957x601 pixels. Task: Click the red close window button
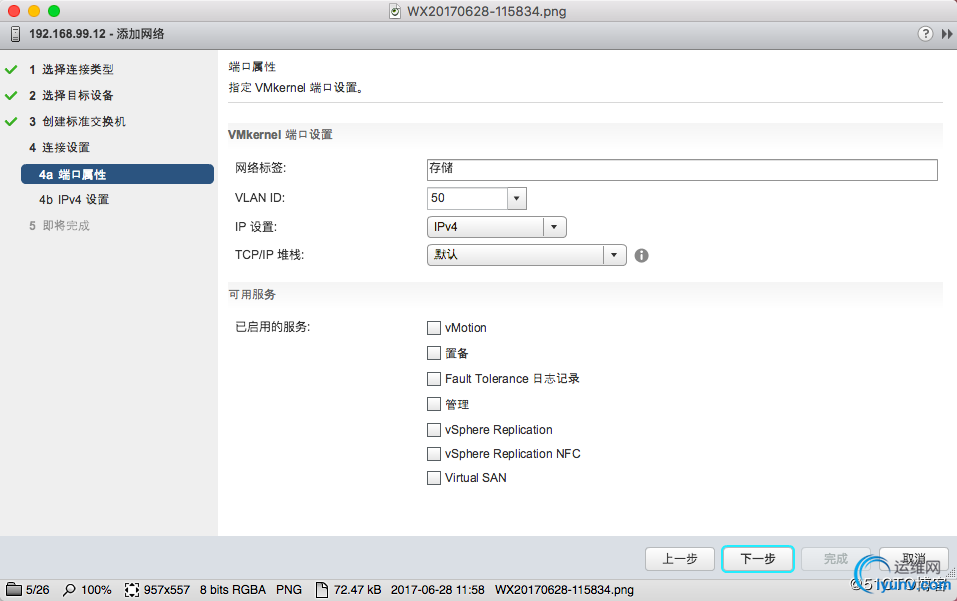point(14,11)
